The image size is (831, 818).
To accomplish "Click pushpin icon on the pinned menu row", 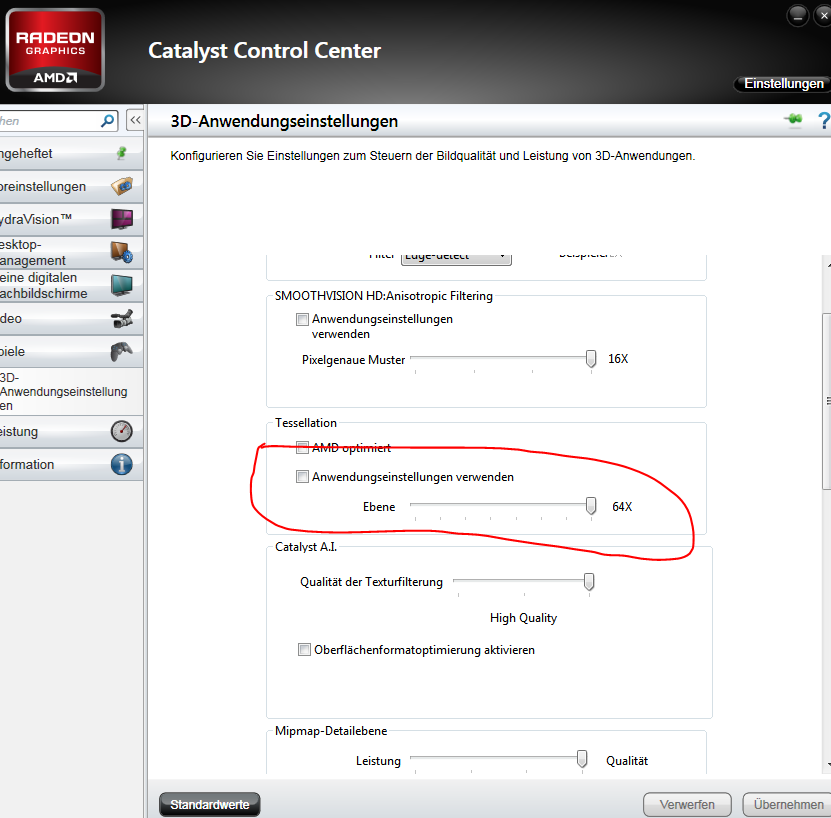I will (122, 153).
